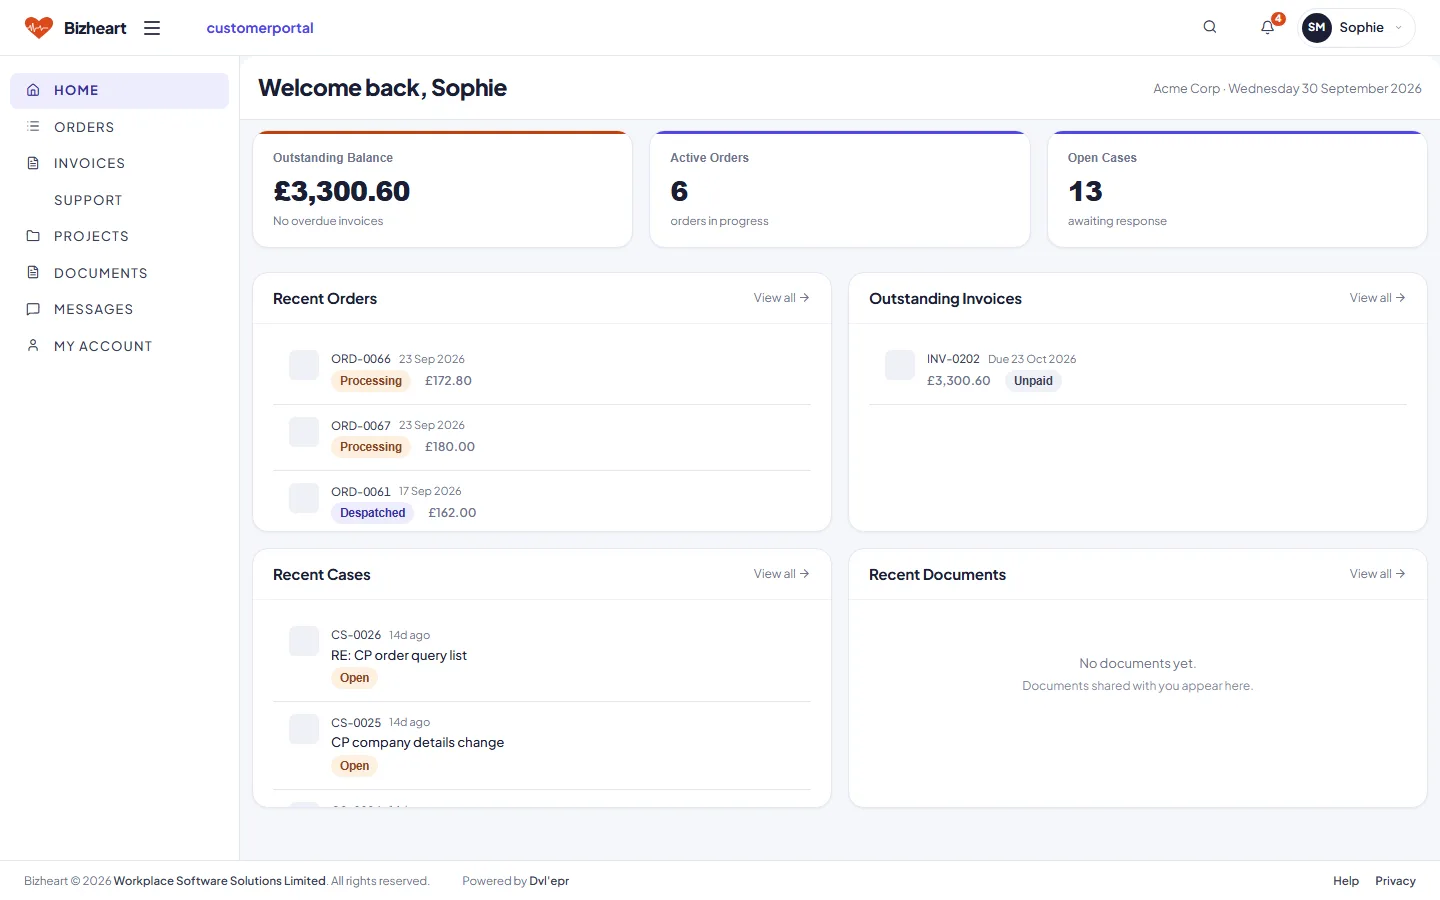Click the thumbnail beside case CS-0026
The height and width of the screenshot is (900, 1440).
click(304, 641)
